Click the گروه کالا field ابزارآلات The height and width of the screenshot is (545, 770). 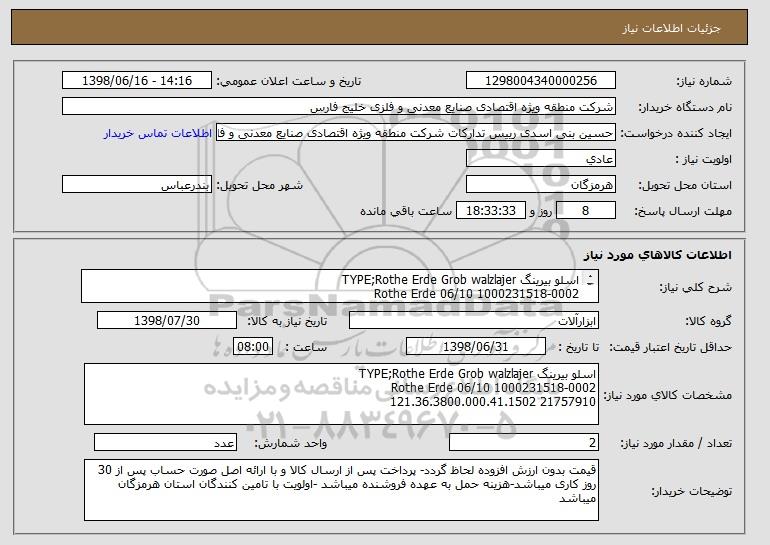click(474, 321)
